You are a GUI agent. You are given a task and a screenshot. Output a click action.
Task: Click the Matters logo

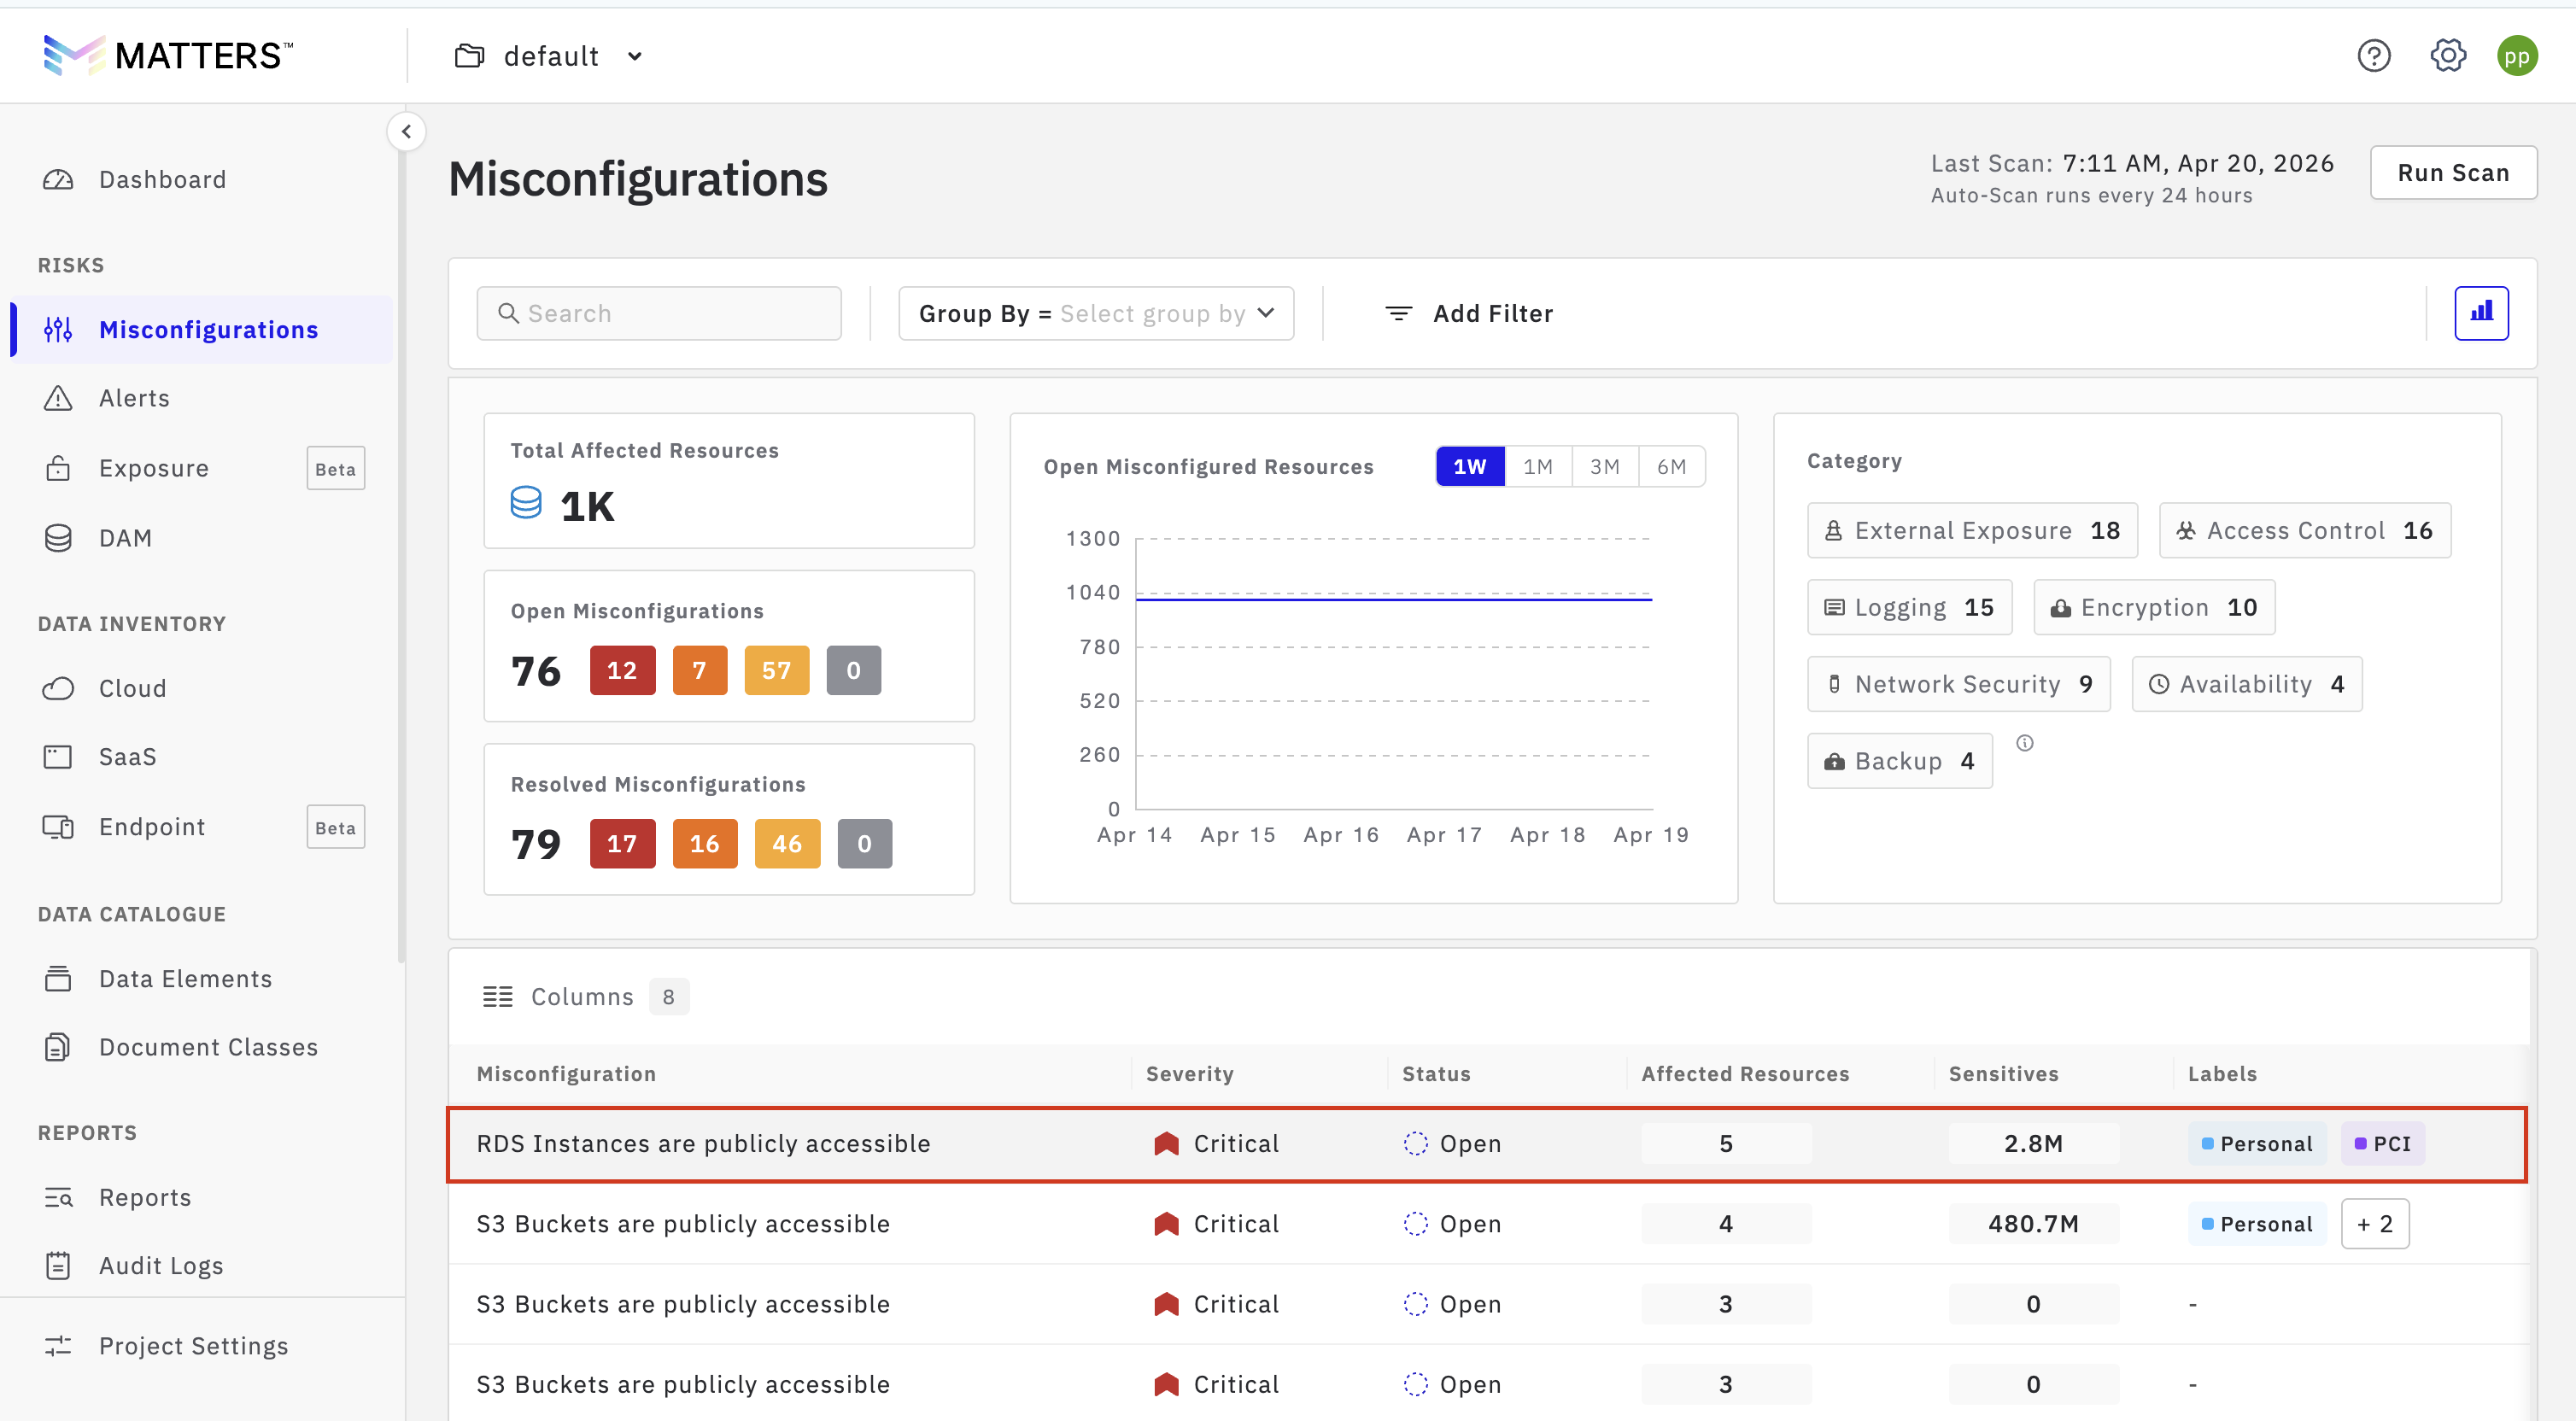(x=168, y=56)
